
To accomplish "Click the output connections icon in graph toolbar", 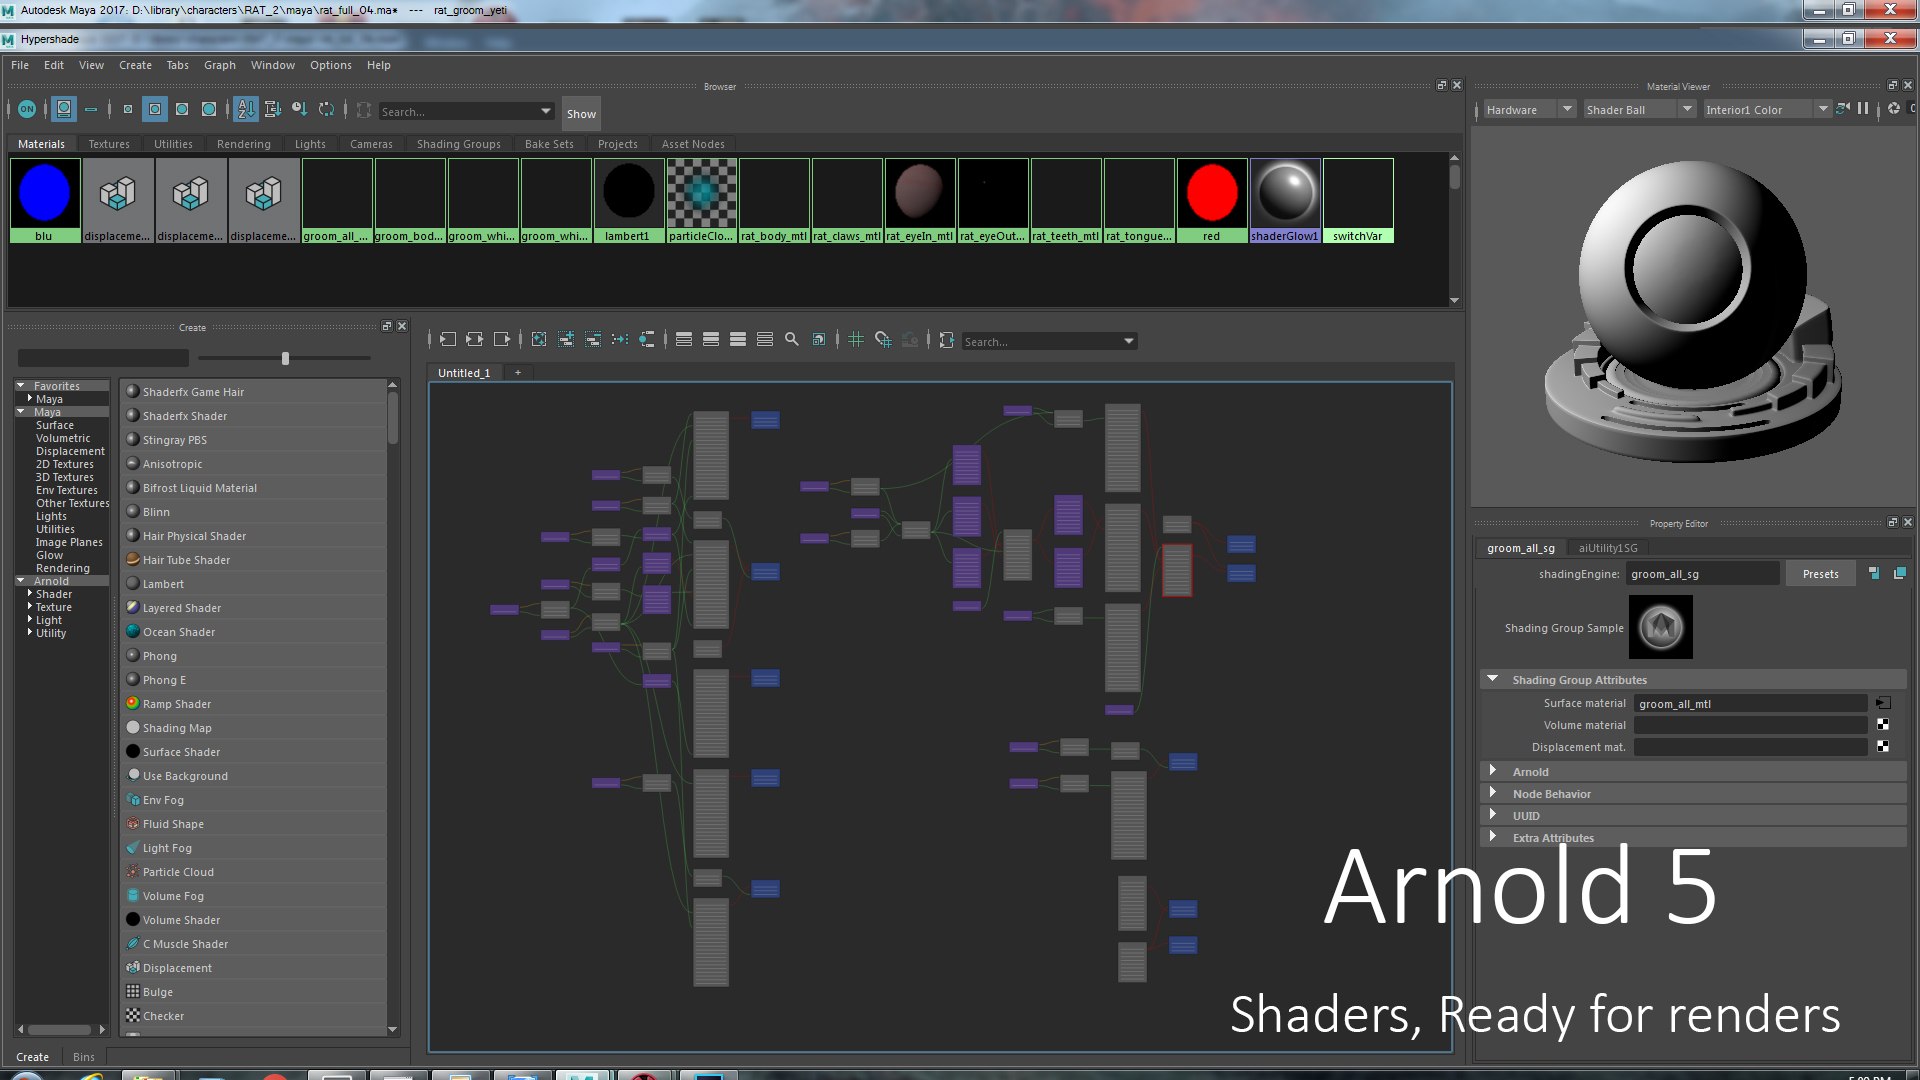I will coord(502,340).
